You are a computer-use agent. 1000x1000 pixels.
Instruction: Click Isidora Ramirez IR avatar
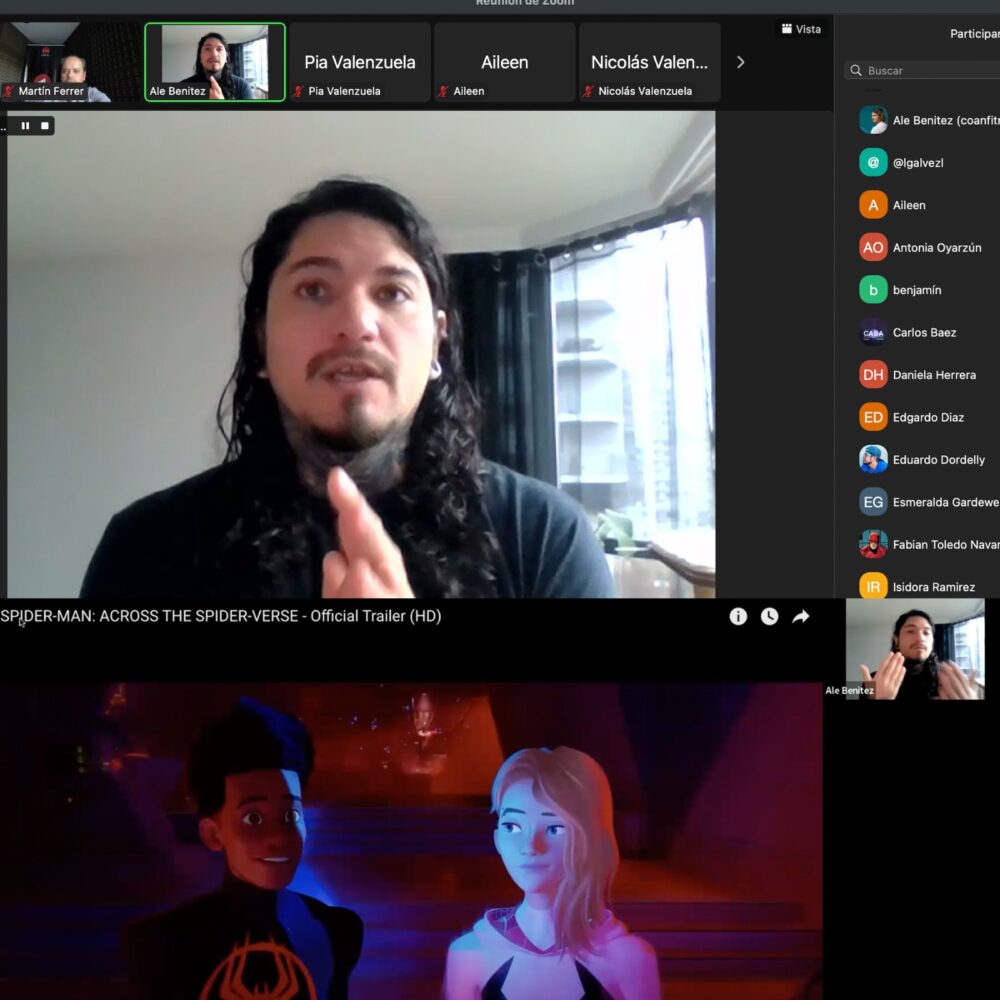[873, 586]
